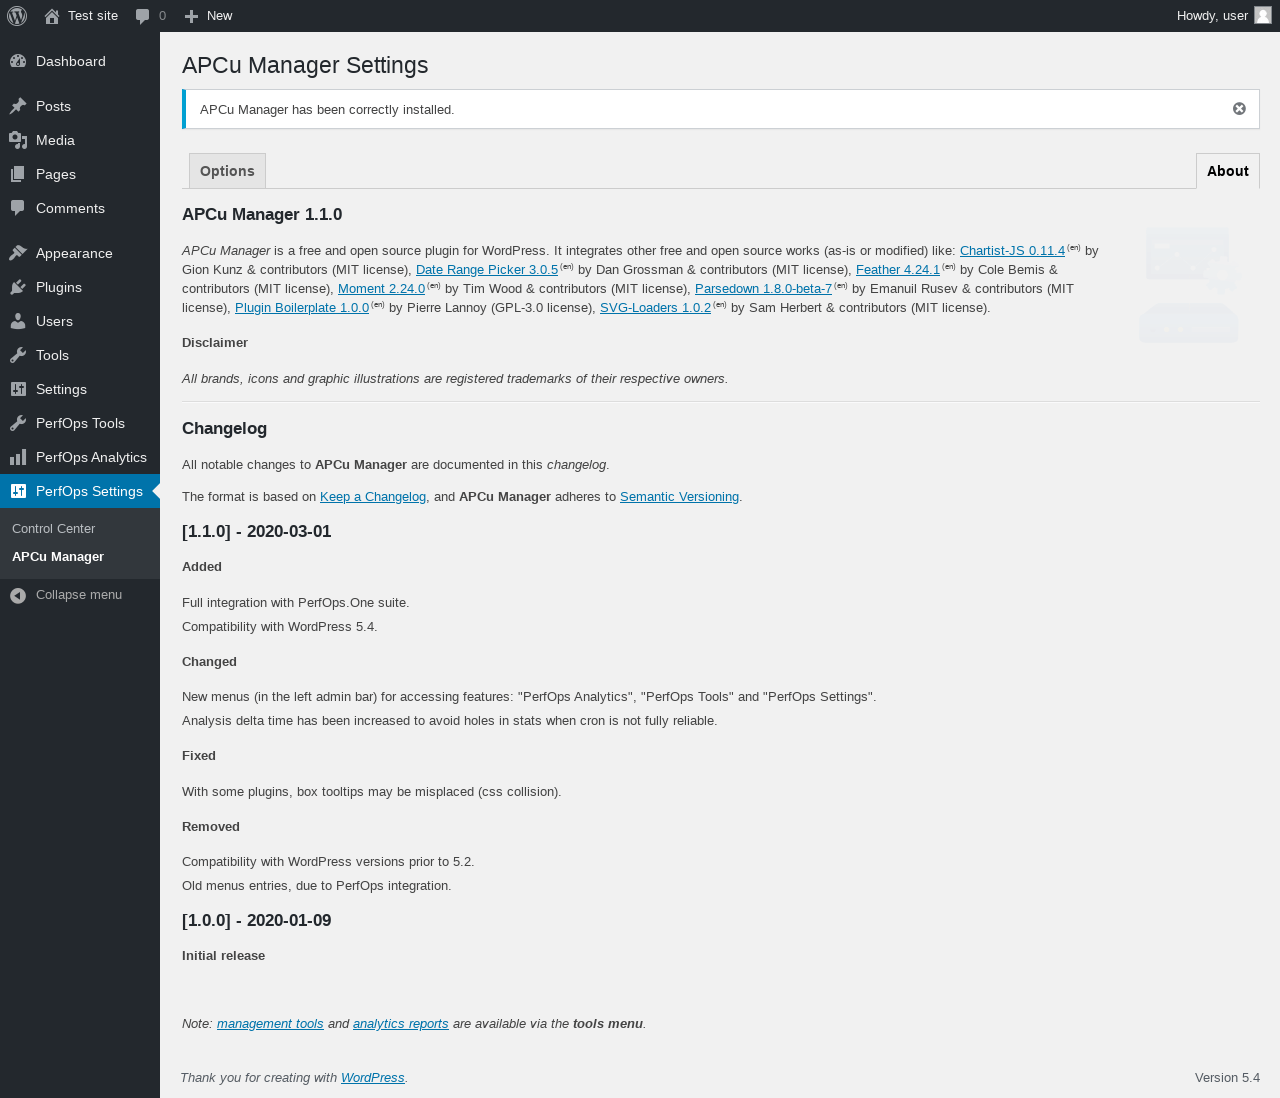Click the Pages icon in sidebar
Image resolution: width=1280 pixels, height=1098 pixels.
(x=18, y=174)
